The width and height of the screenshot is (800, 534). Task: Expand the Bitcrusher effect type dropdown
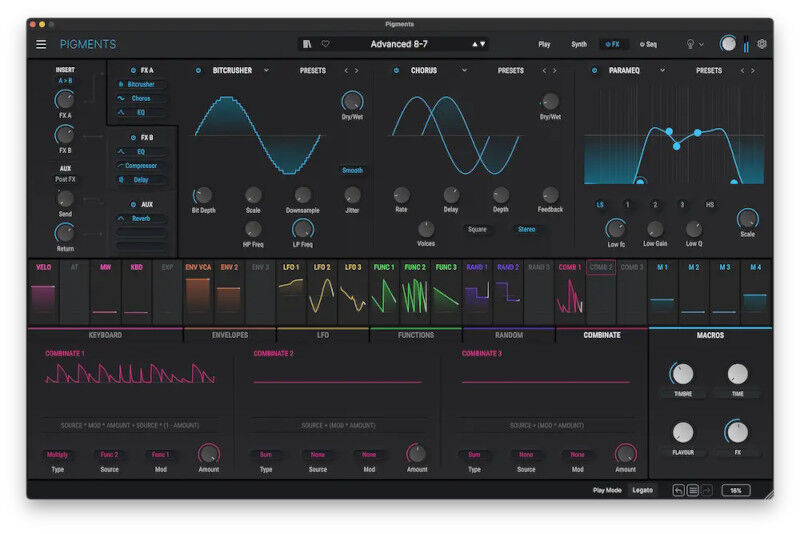click(267, 71)
